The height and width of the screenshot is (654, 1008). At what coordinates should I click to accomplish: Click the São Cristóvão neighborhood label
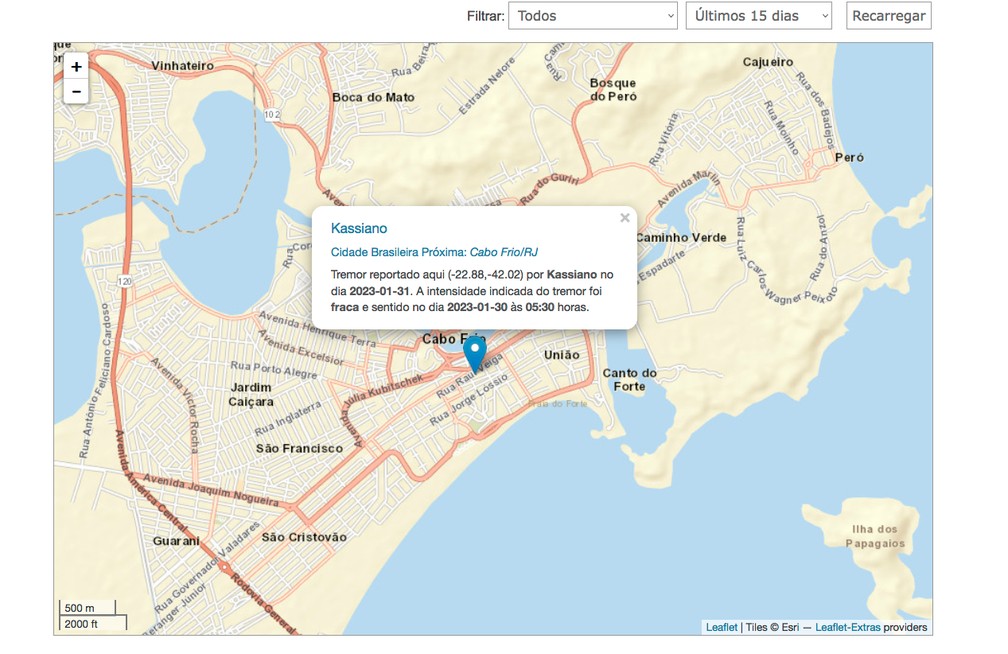(304, 537)
